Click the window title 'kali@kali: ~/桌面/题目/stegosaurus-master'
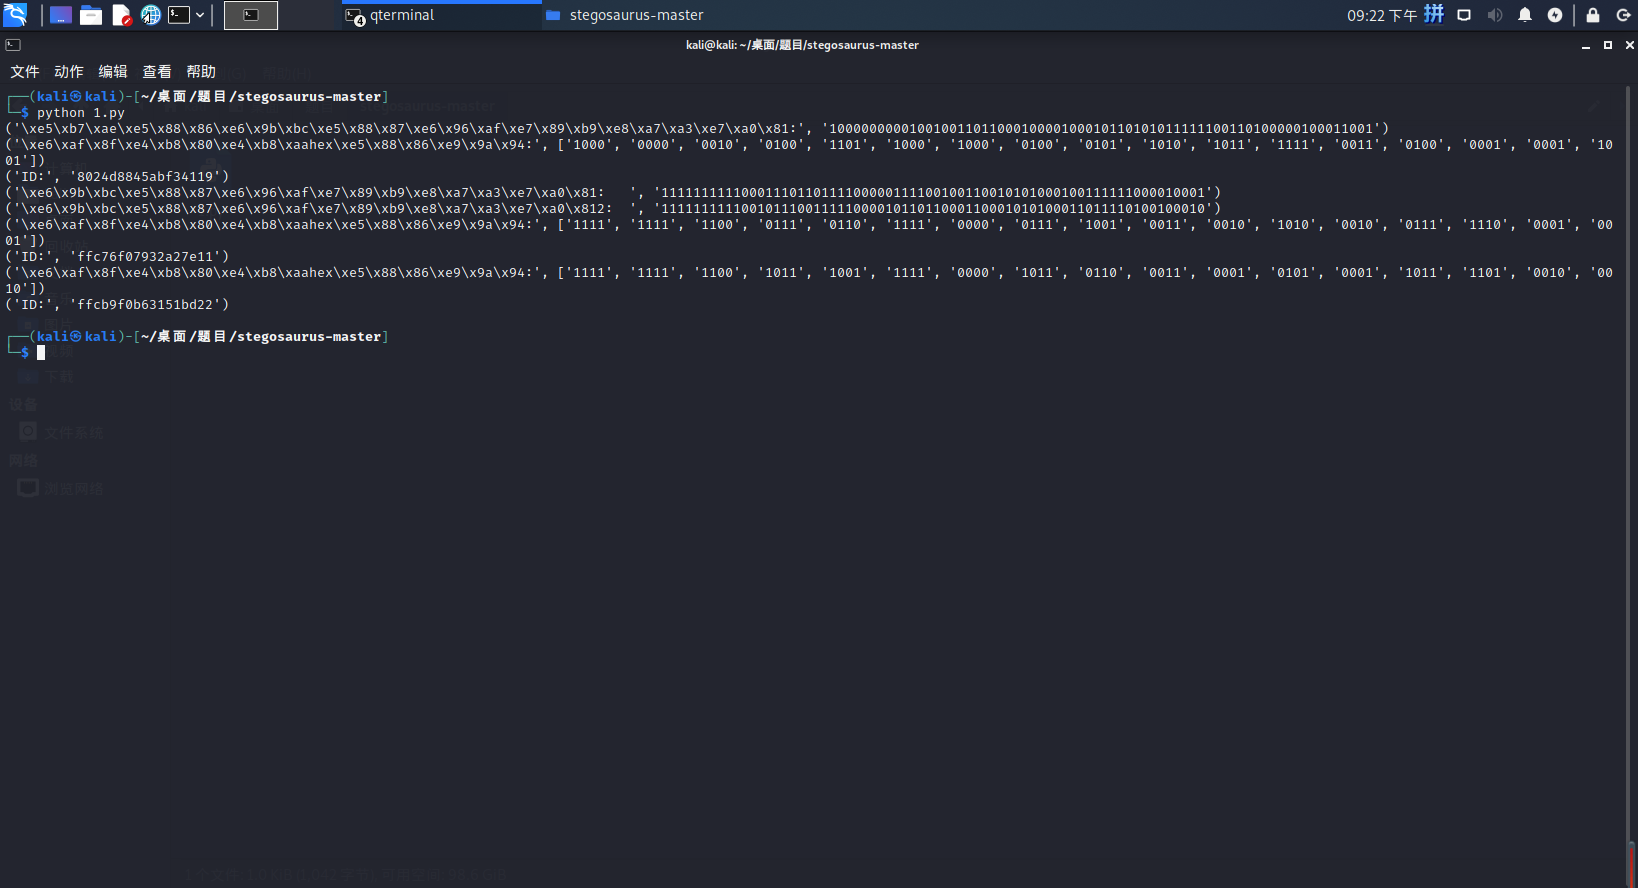The width and height of the screenshot is (1638, 888). coord(802,45)
